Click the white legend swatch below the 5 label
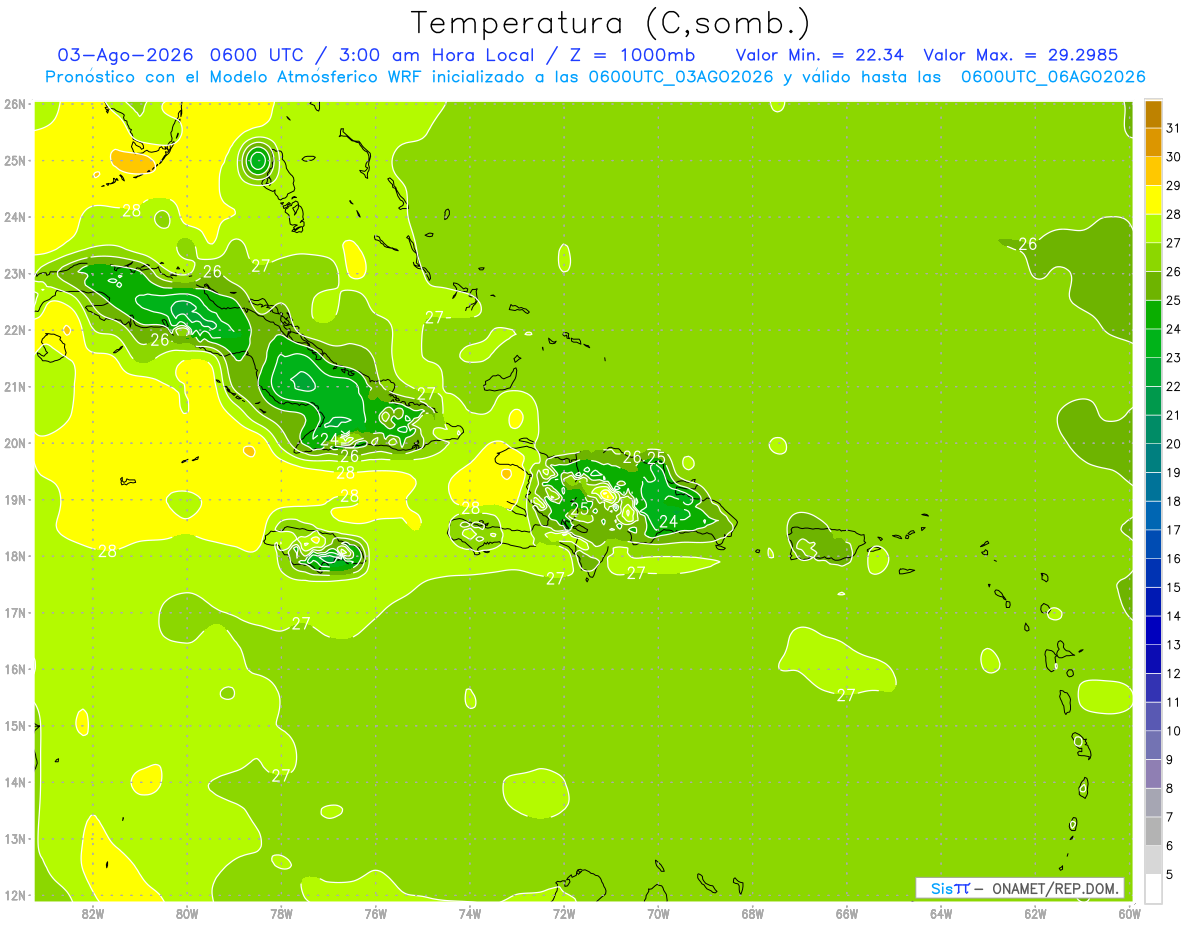This screenshot has height=927, width=1200. coord(1153,888)
